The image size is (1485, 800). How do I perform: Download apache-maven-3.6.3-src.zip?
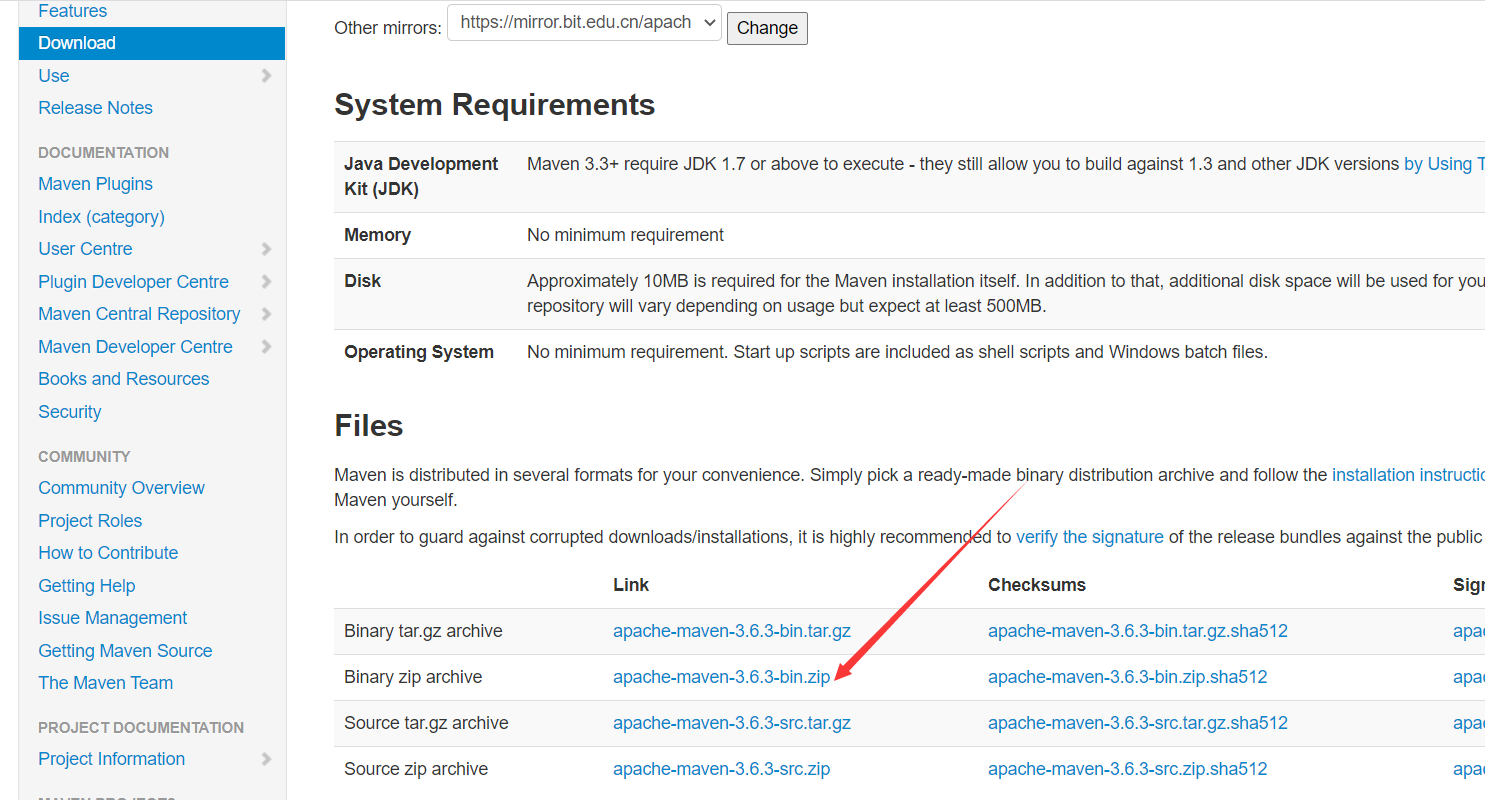(x=721, y=769)
